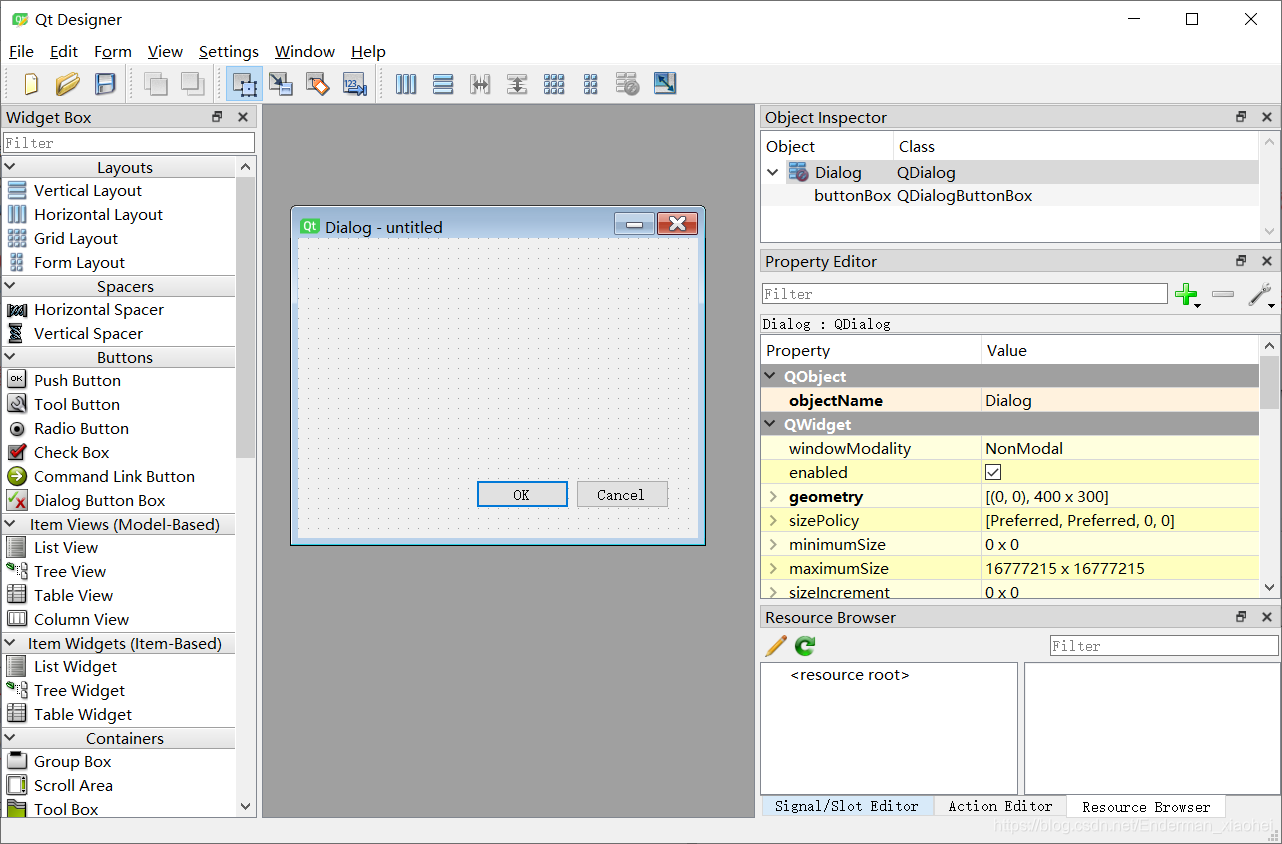
Task: Select the windowModality property value NonModal
Action: [1120, 448]
